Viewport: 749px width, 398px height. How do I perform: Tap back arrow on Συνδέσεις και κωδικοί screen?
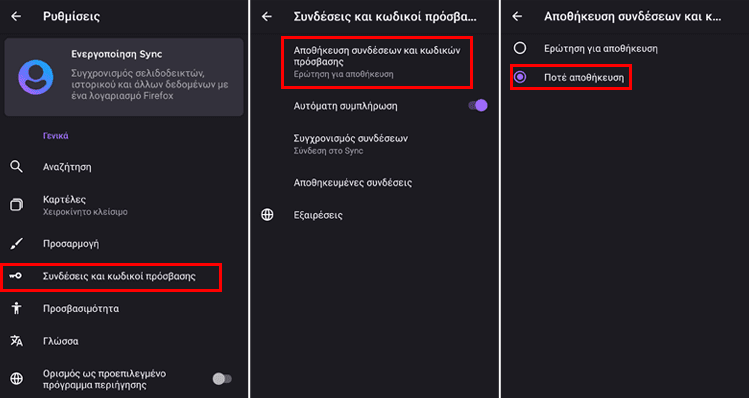pyautogui.click(x=267, y=16)
